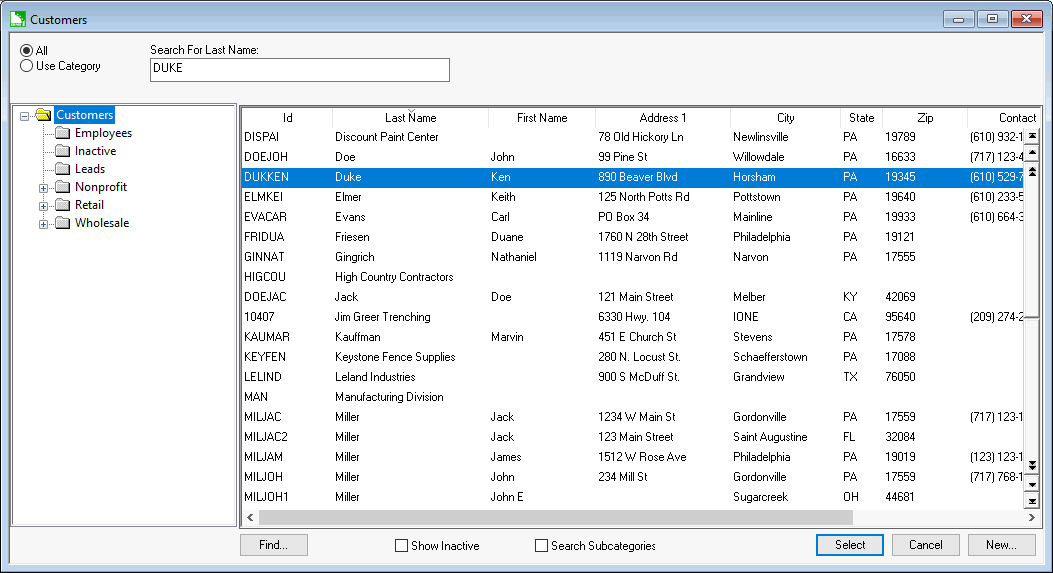Expand the Retail category node
This screenshot has width=1053, height=573.
click(x=43, y=206)
